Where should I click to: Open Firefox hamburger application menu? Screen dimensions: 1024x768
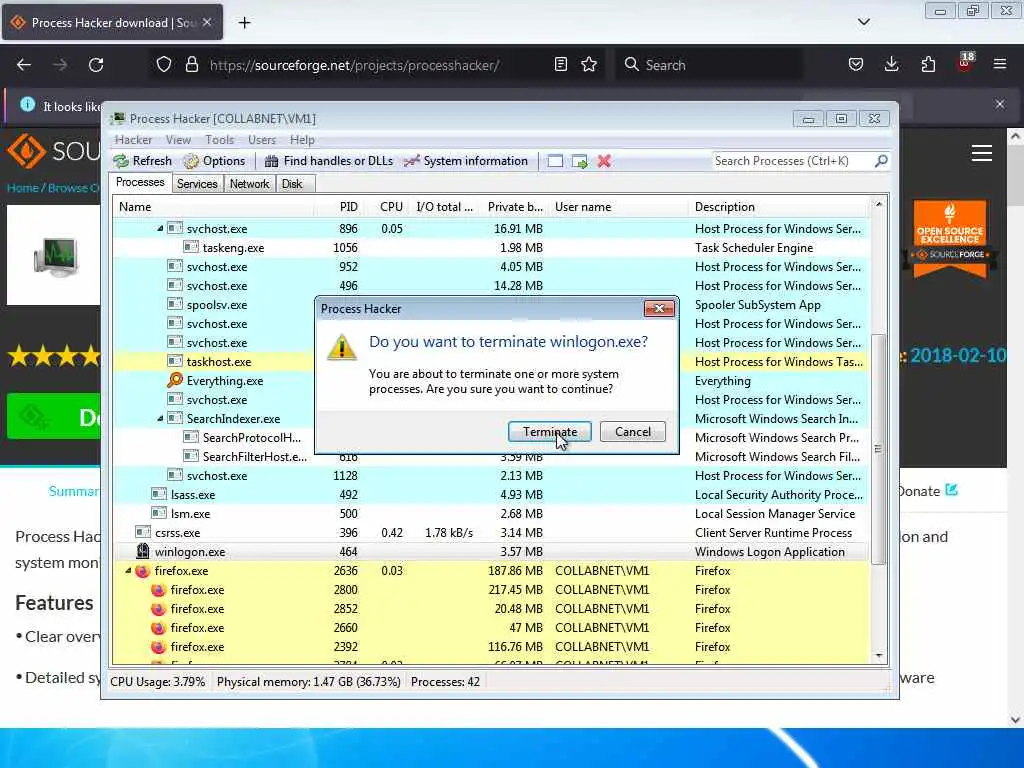pos(1000,65)
